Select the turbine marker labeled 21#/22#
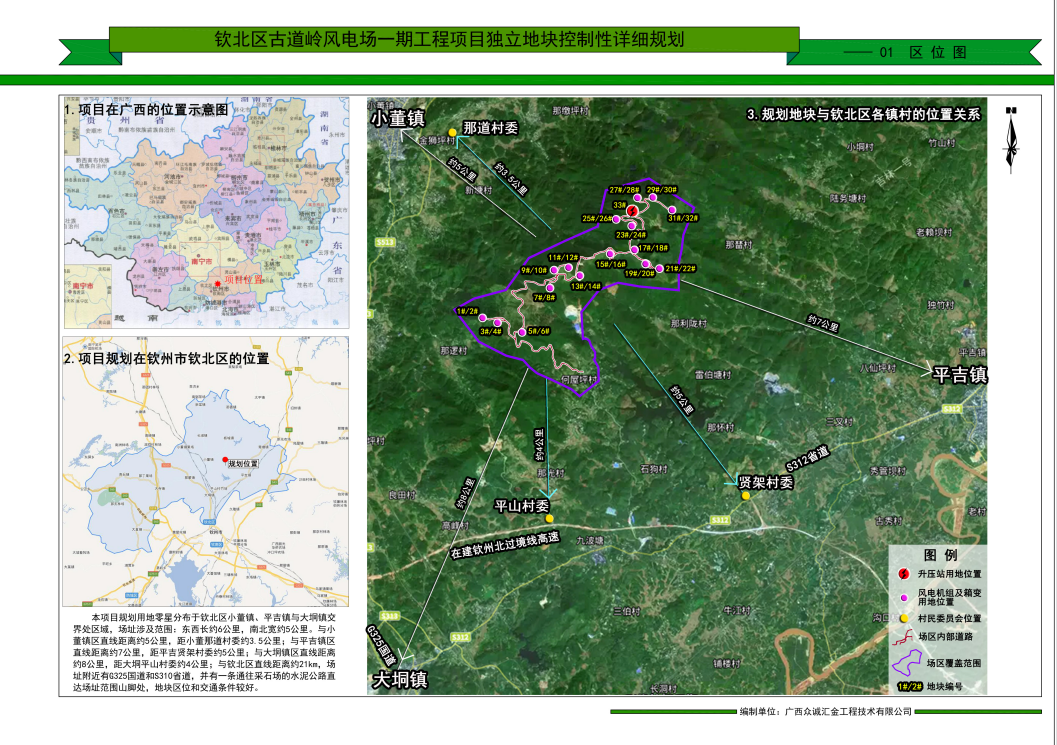The image size is (1057, 745). tap(660, 268)
